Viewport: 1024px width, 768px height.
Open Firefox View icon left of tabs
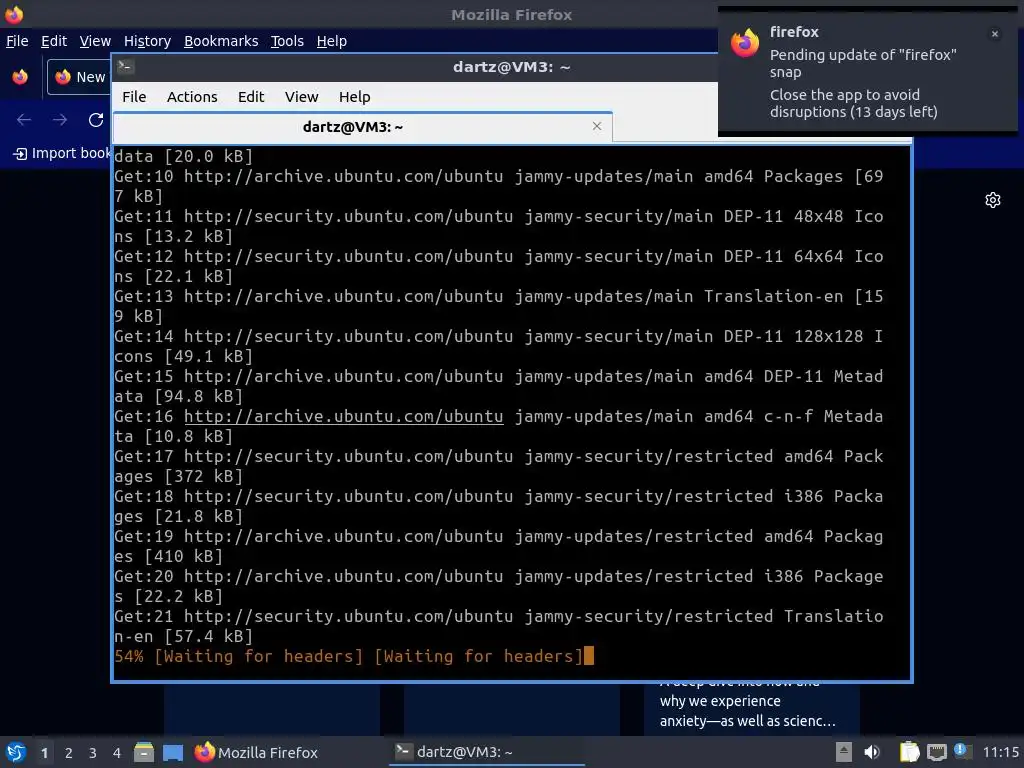(20, 77)
